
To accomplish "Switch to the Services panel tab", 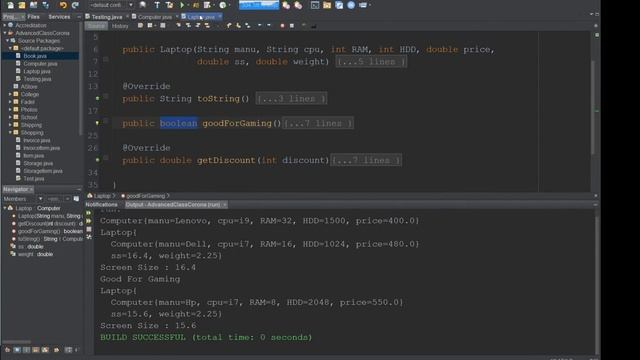I will tap(59, 17).
